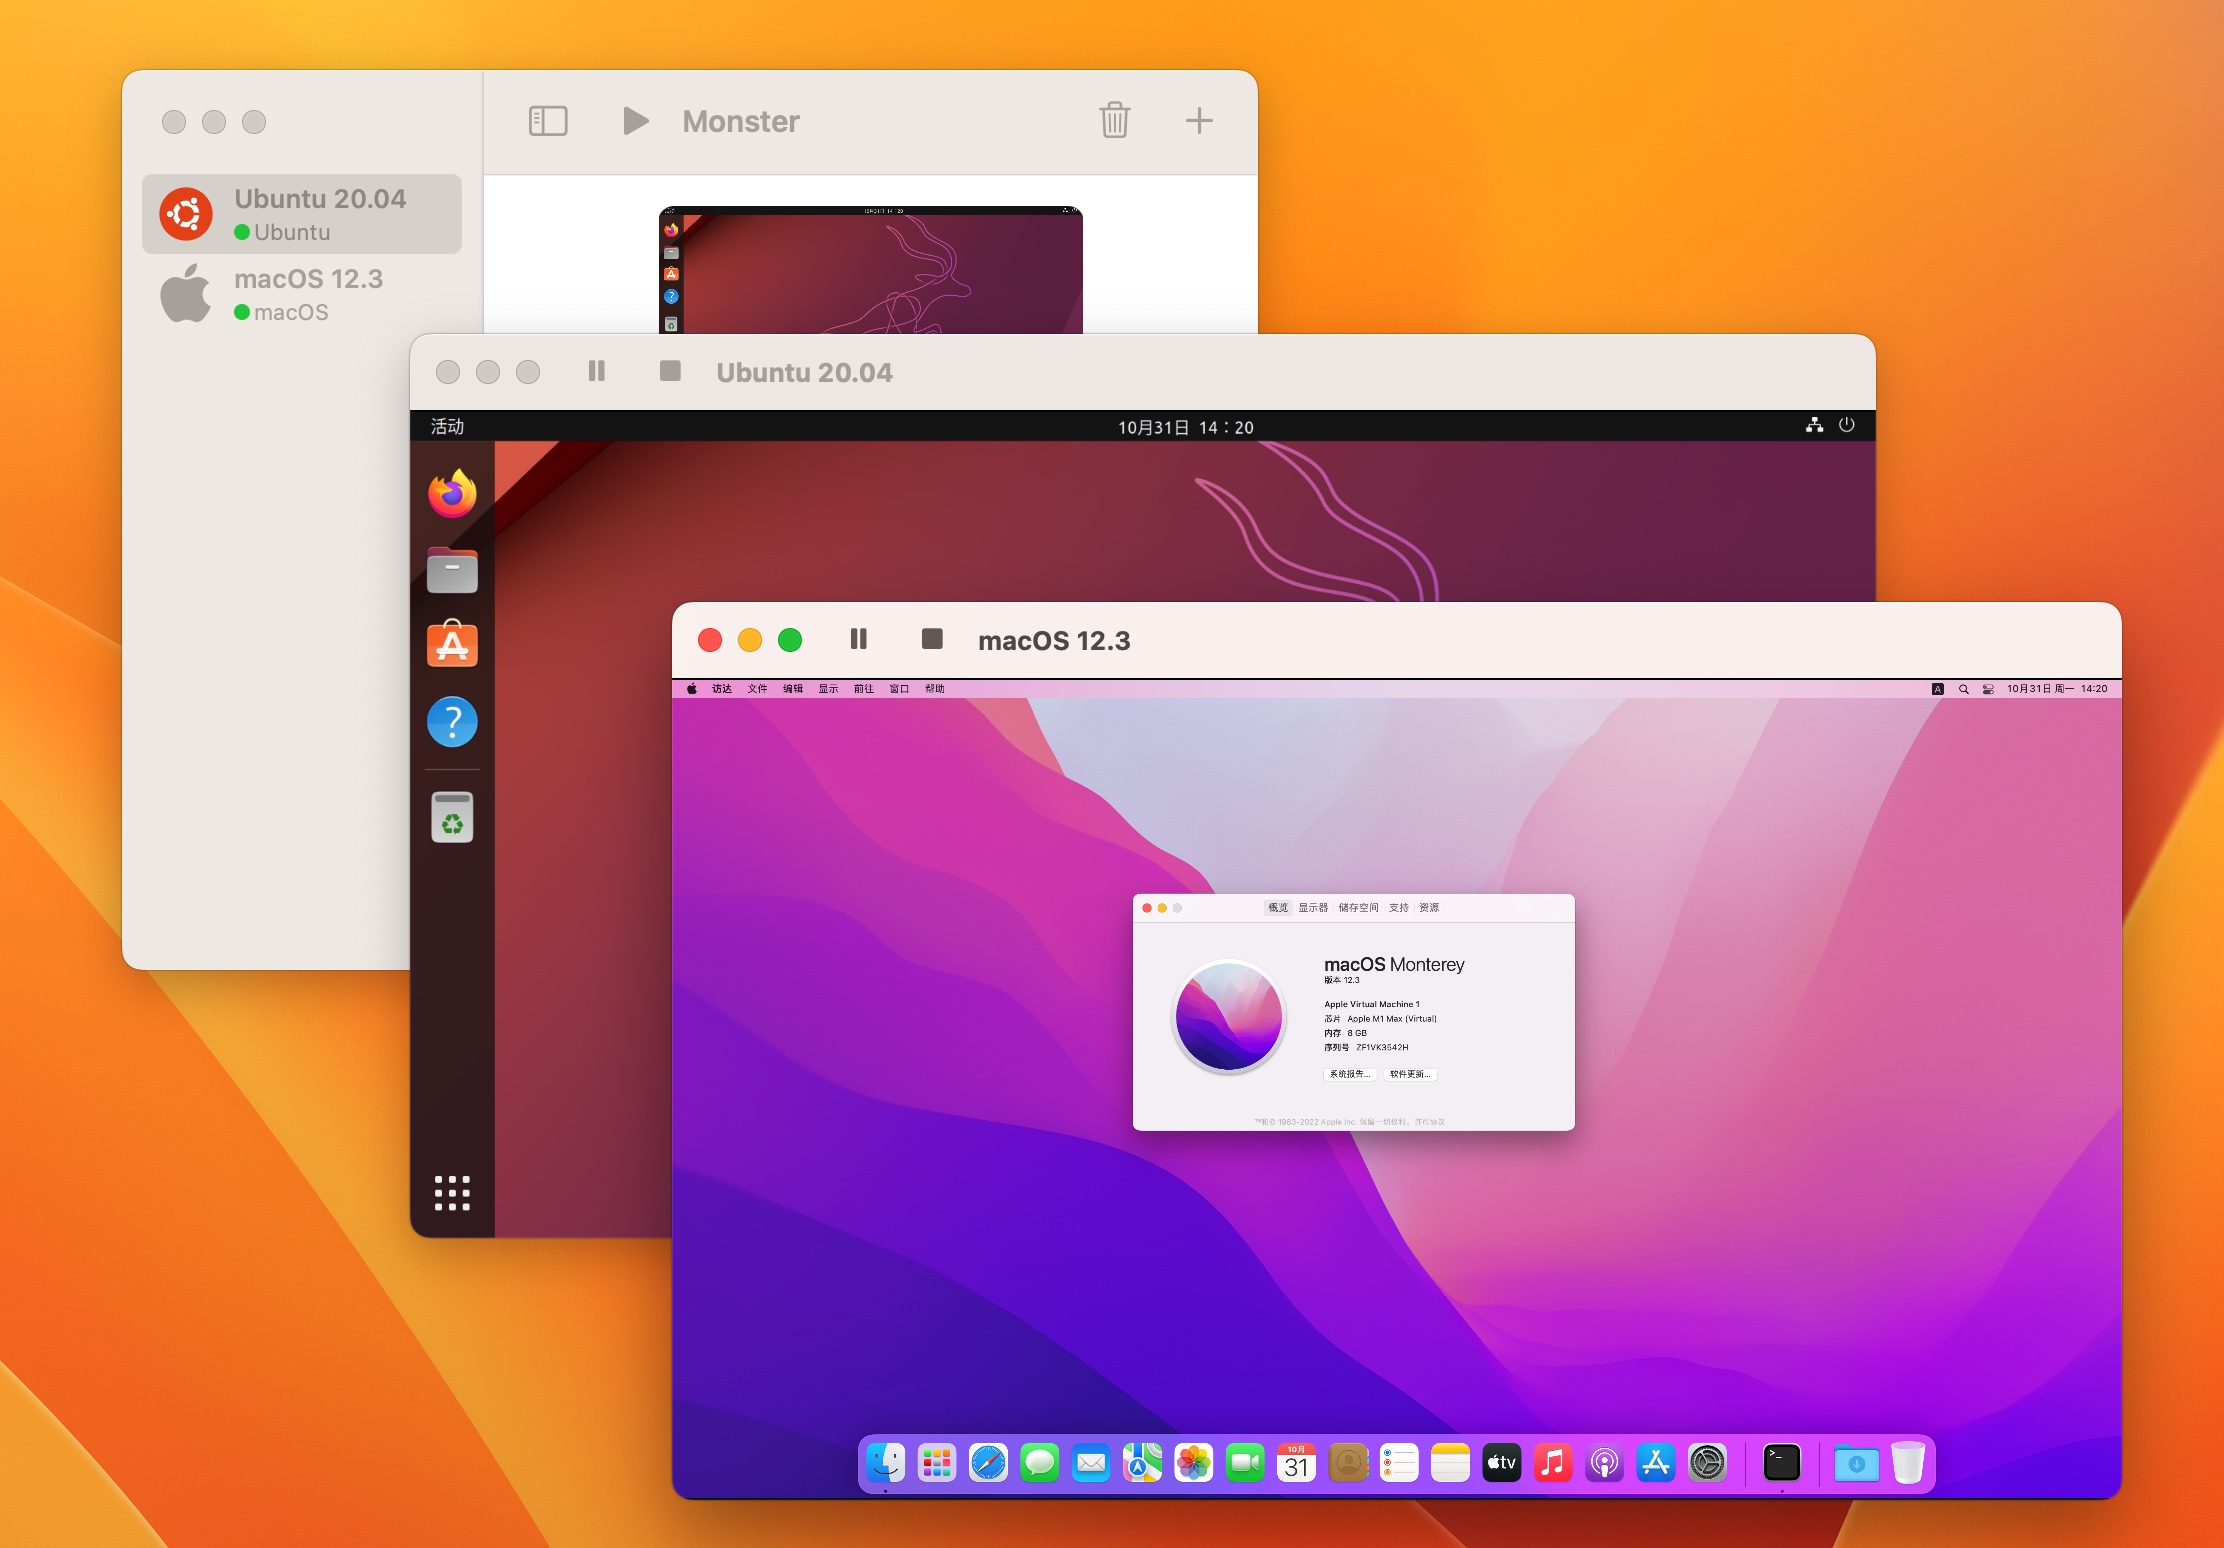
Task: Open the 文件 menu in guest macOS
Action: [x=757, y=689]
